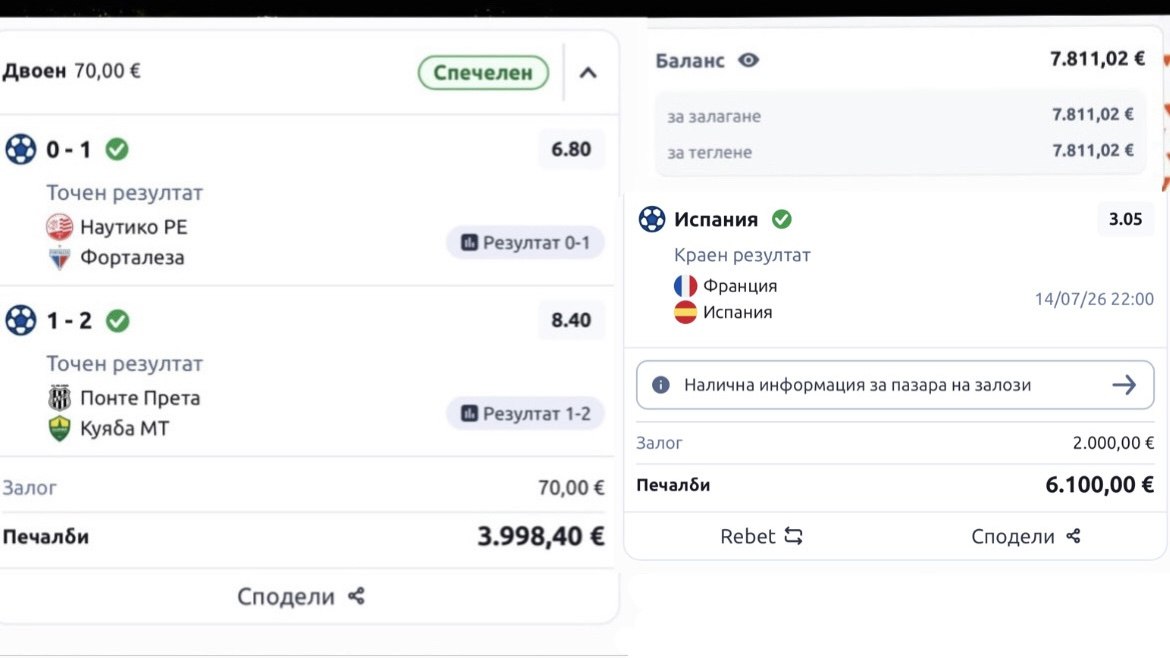Screen dimensions: 1170x658
Task: Click the green checkmark next to 1 - 2
Action: pos(117,320)
